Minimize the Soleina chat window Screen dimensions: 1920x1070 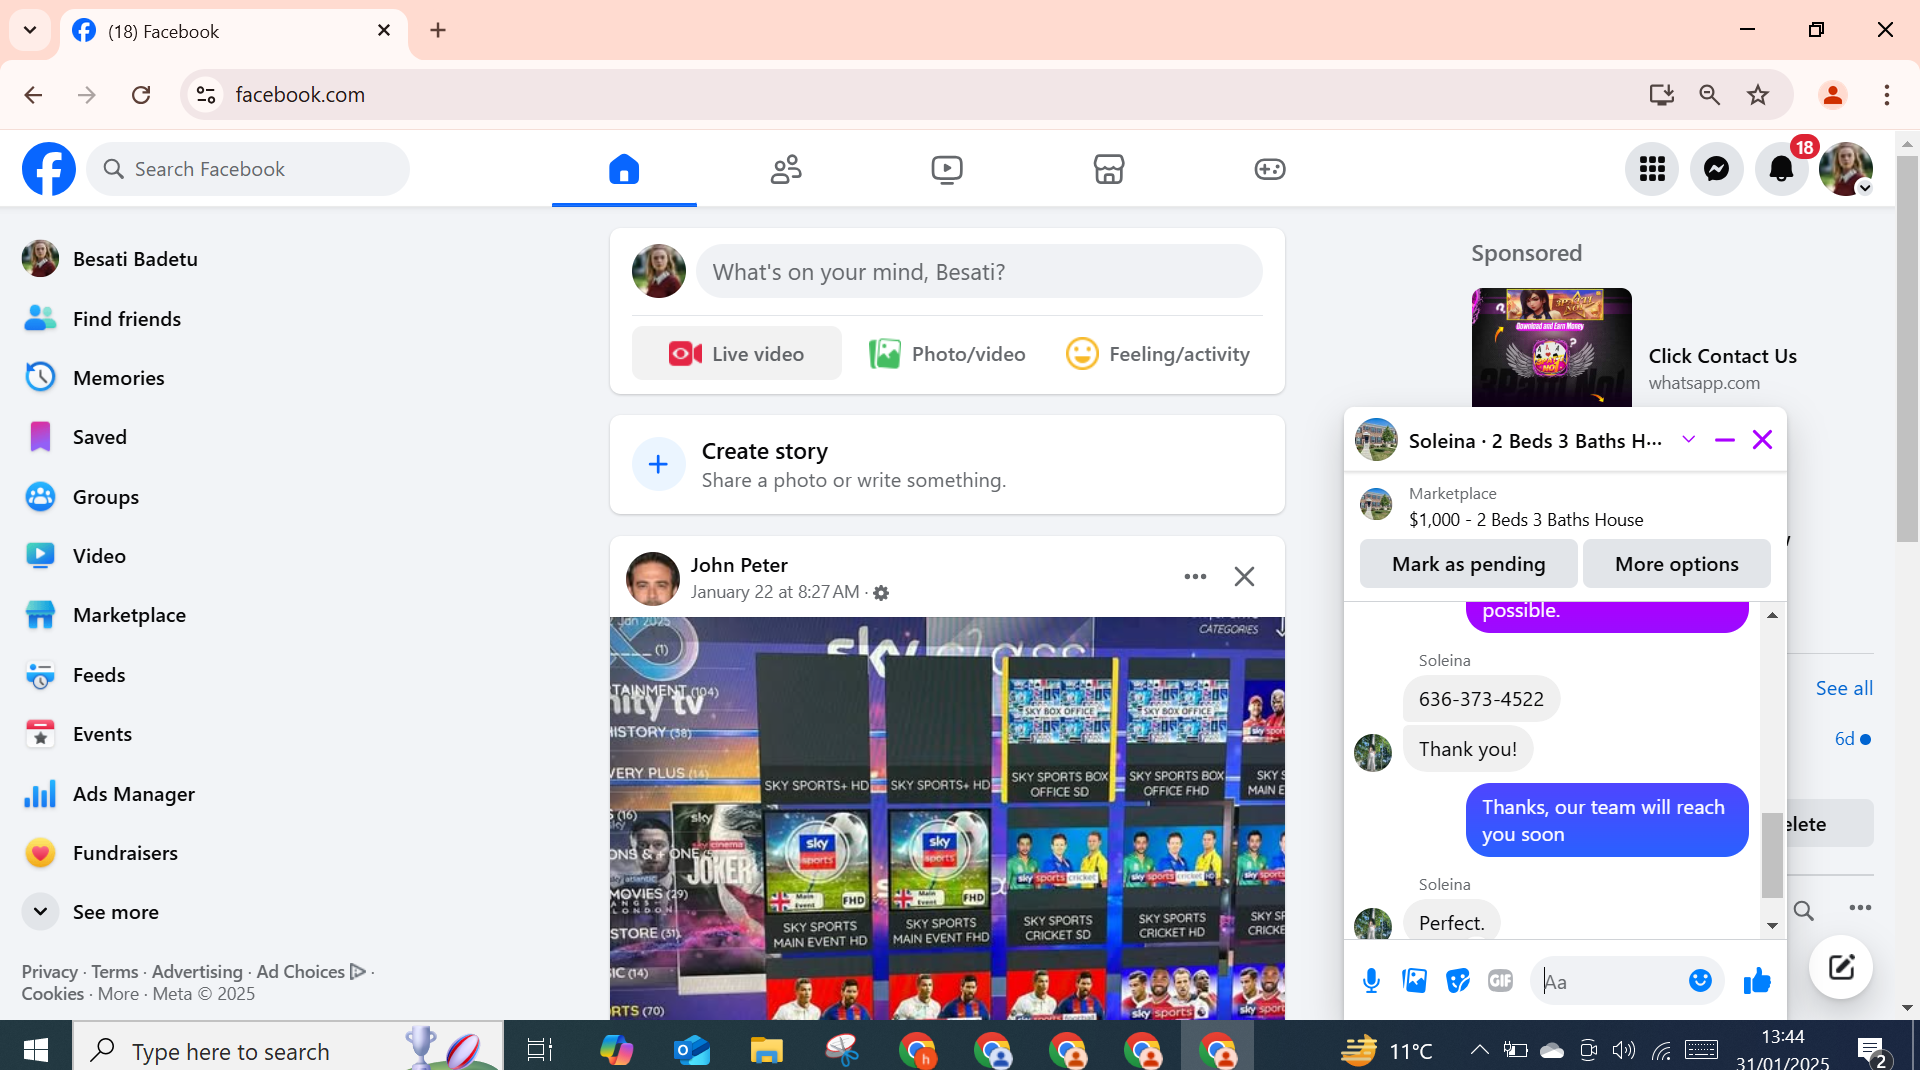(1725, 440)
